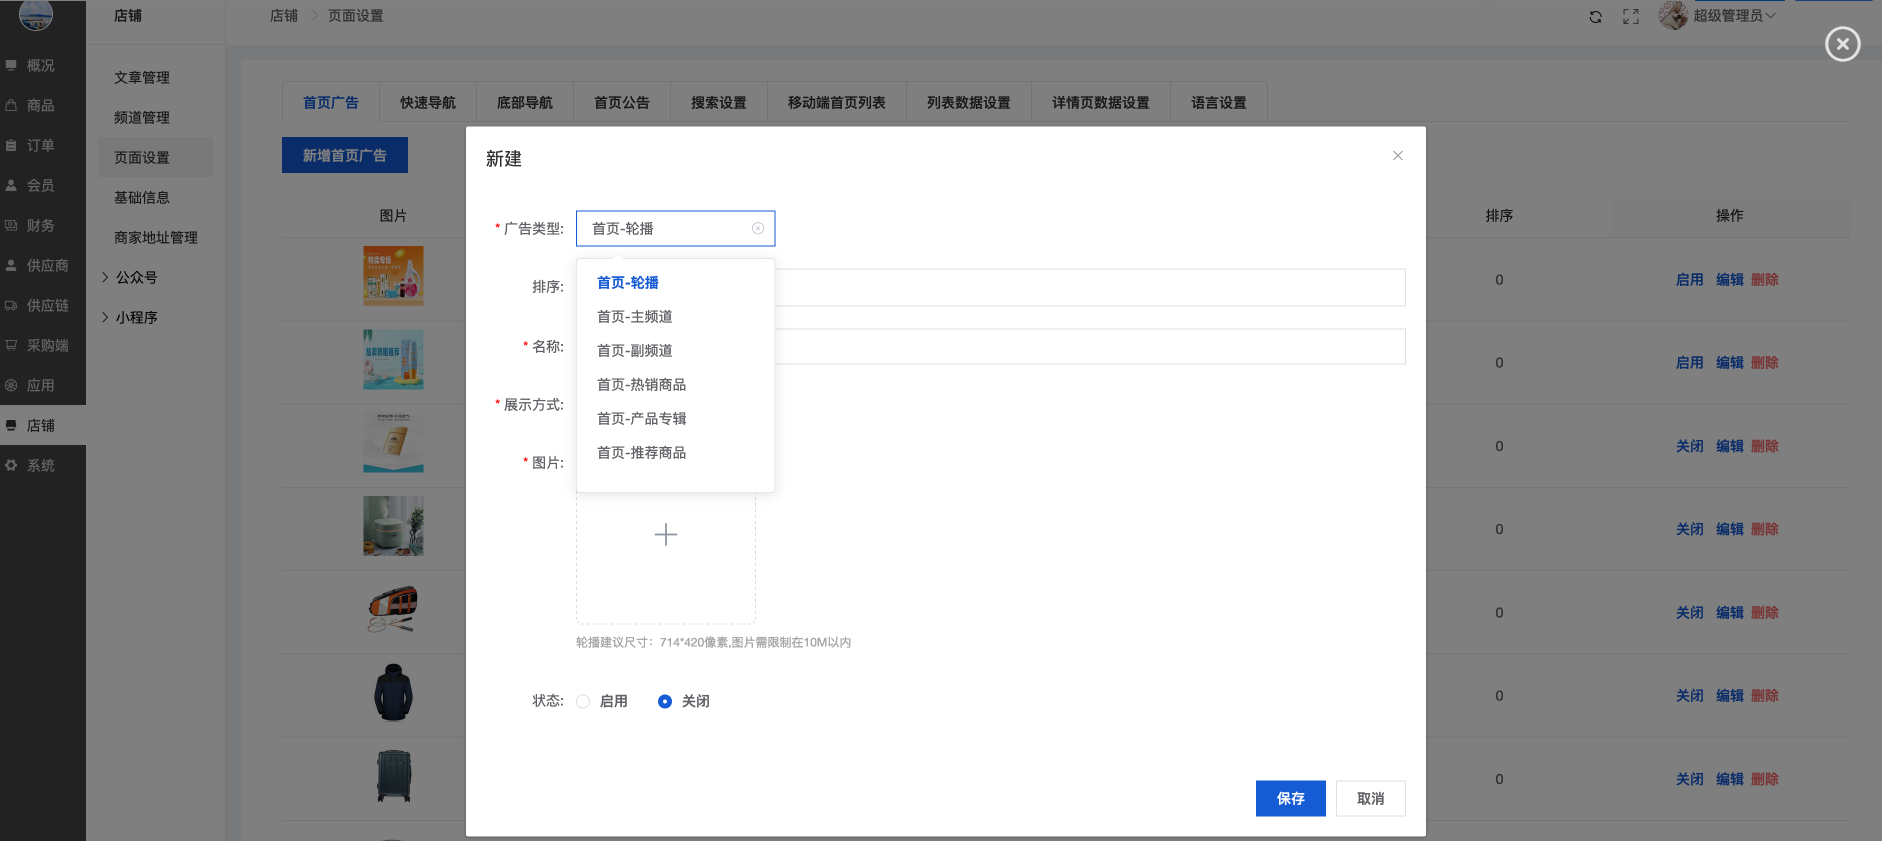Open 订单 section icon in sidebar

point(12,146)
